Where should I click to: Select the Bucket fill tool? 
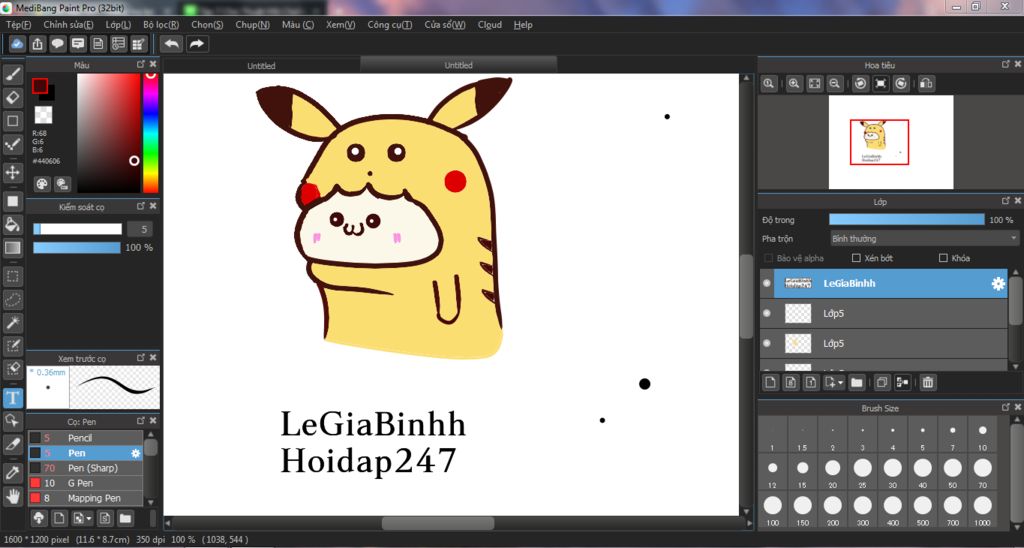tap(12, 225)
